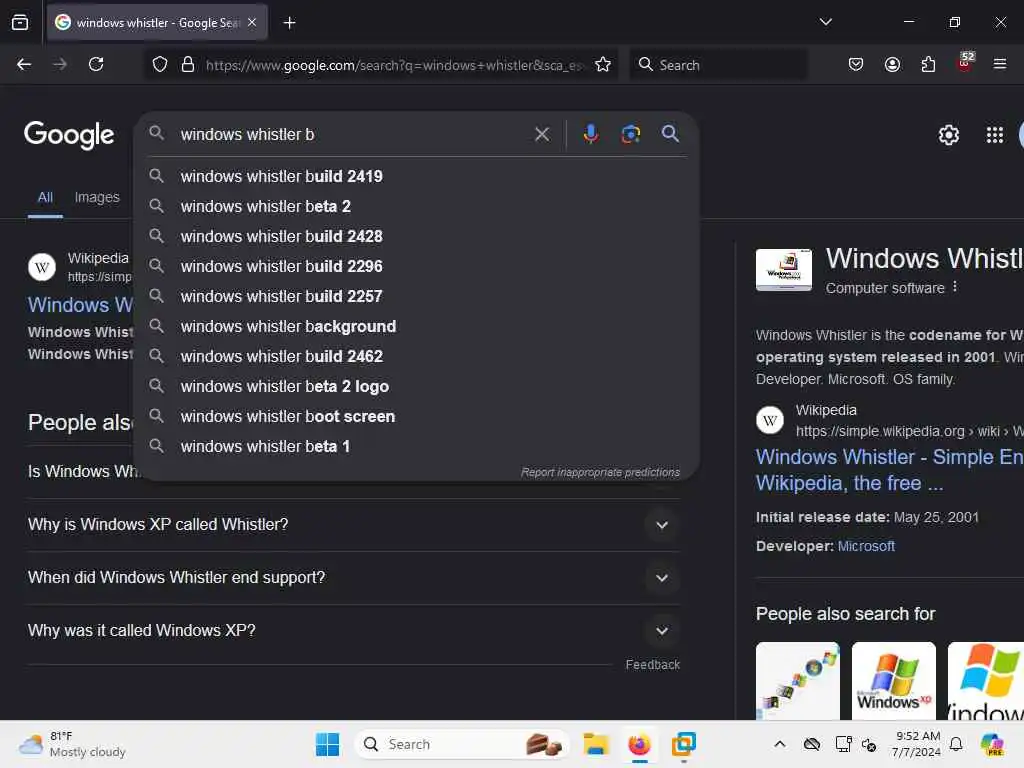Select the All results tab
The height and width of the screenshot is (768, 1024).
coord(45,197)
